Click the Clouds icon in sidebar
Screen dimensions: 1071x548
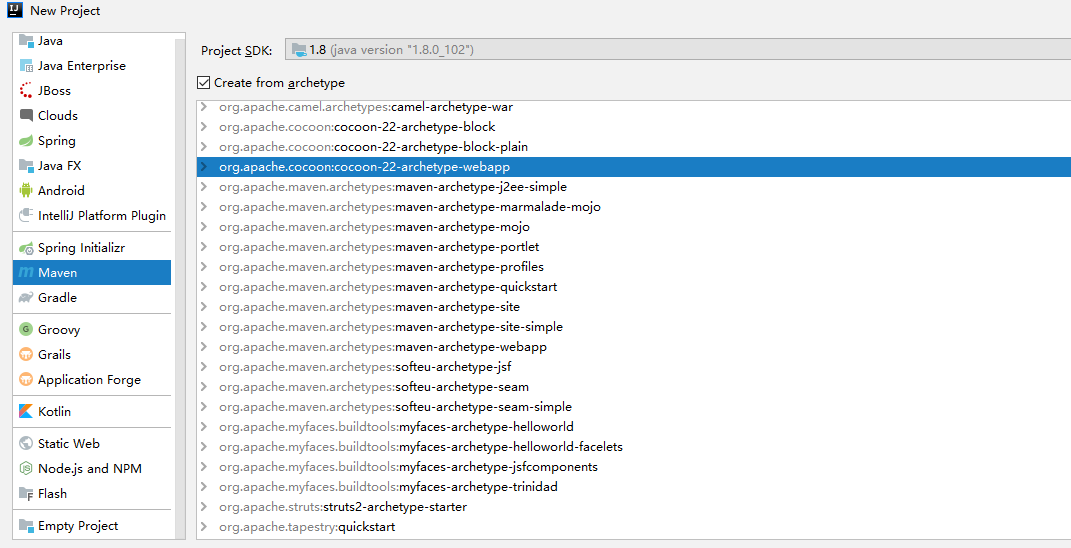point(26,115)
